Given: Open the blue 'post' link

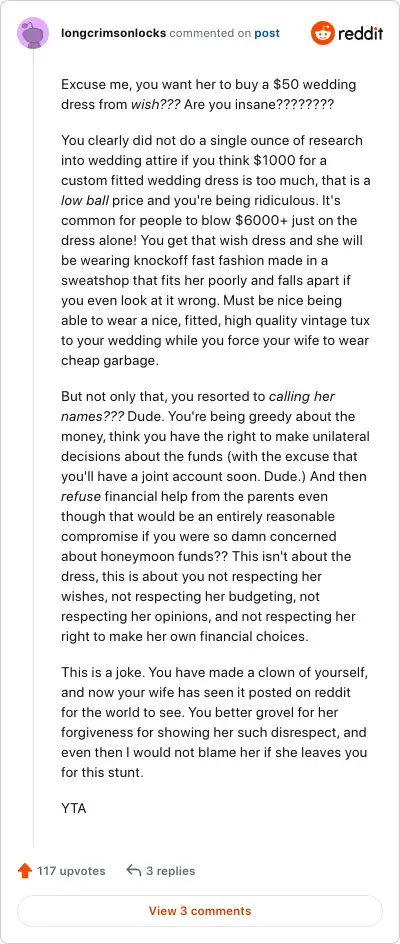Looking at the screenshot, I should tap(267, 33).
